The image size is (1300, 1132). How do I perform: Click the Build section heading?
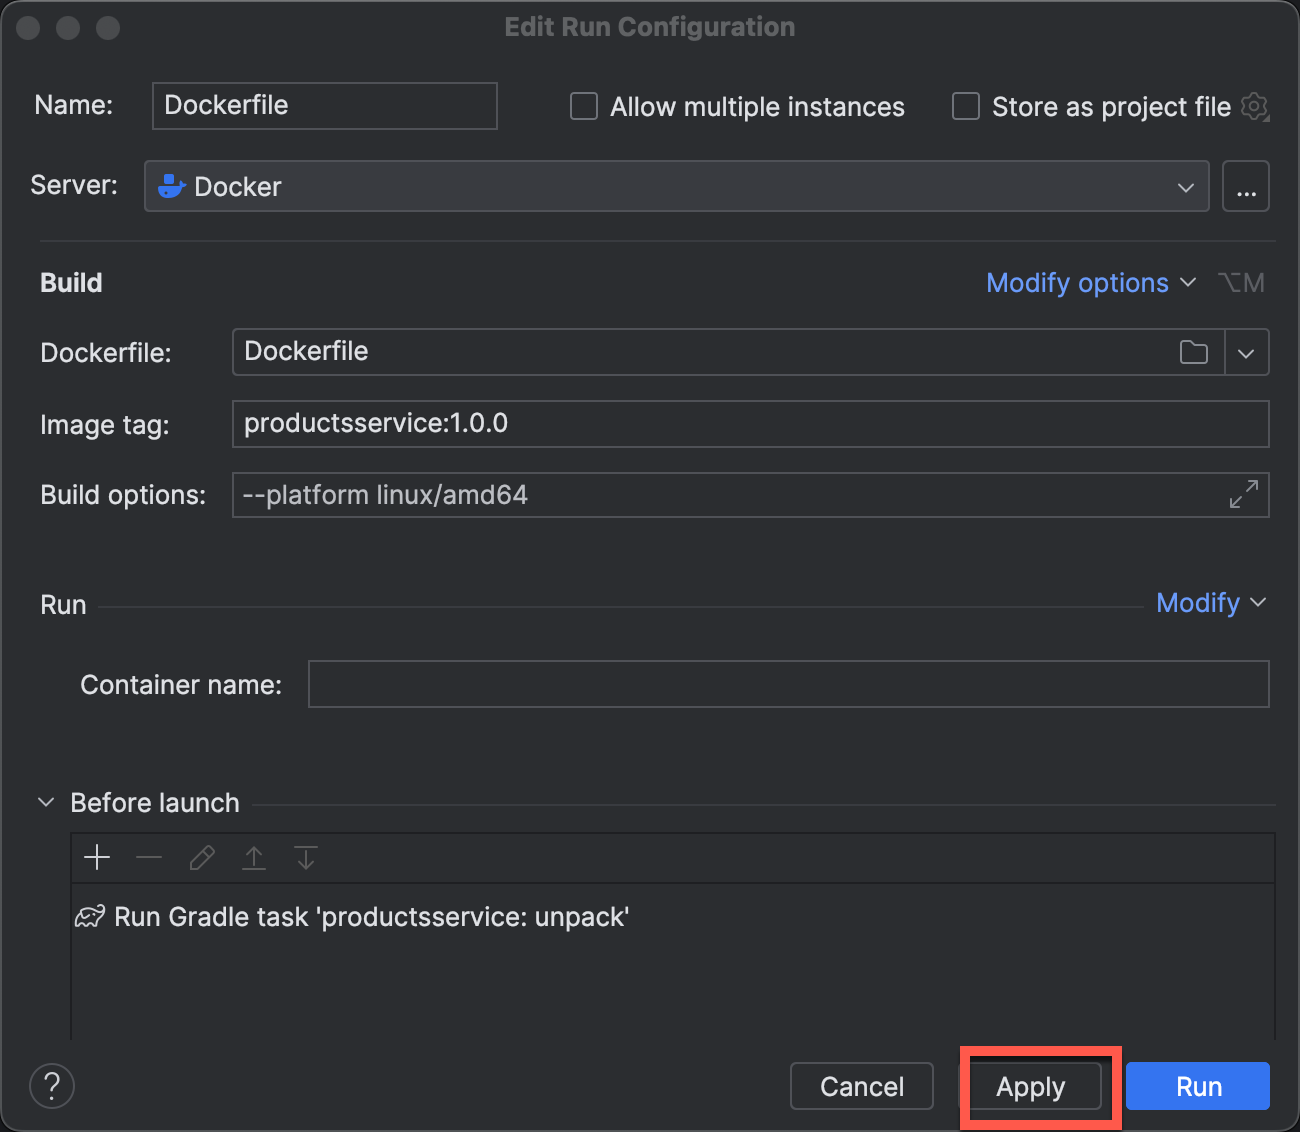tap(71, 283)
